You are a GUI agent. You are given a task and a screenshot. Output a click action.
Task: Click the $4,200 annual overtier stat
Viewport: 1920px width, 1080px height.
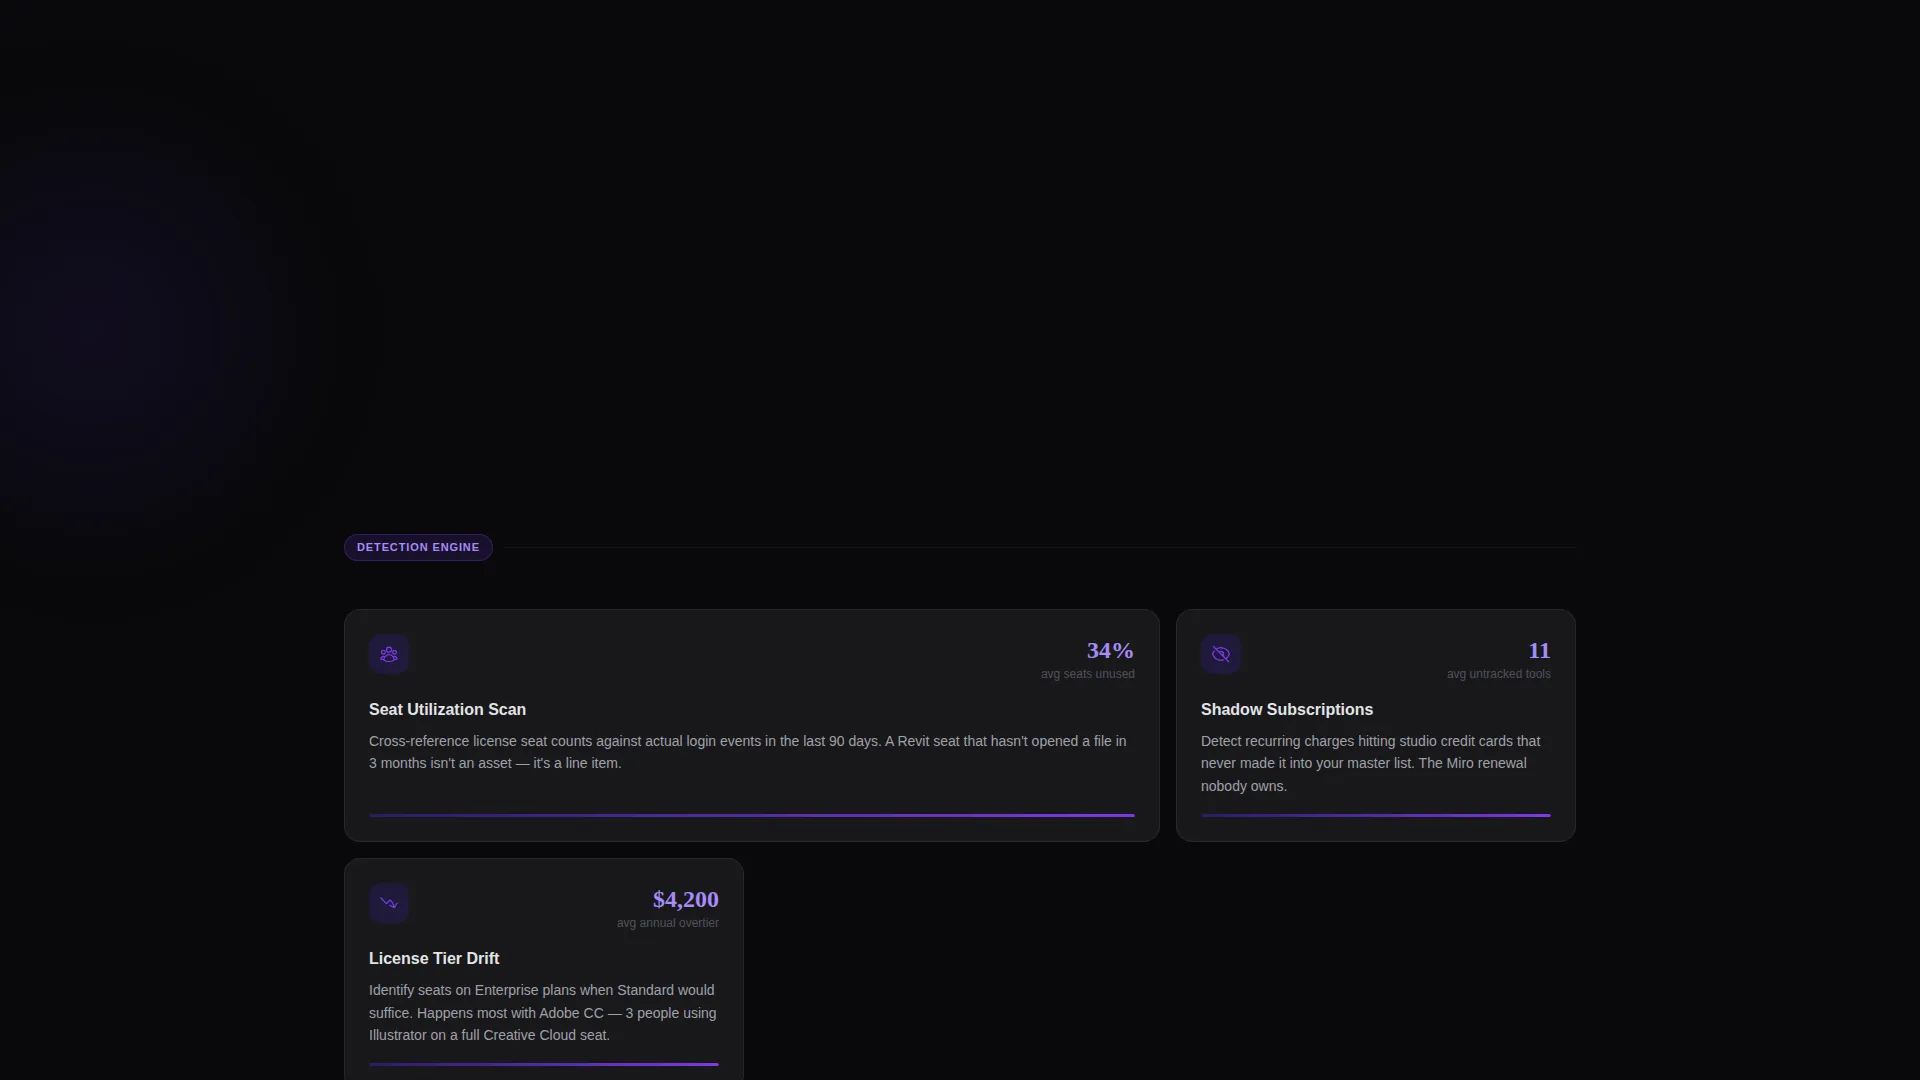[x=685, y=899]
